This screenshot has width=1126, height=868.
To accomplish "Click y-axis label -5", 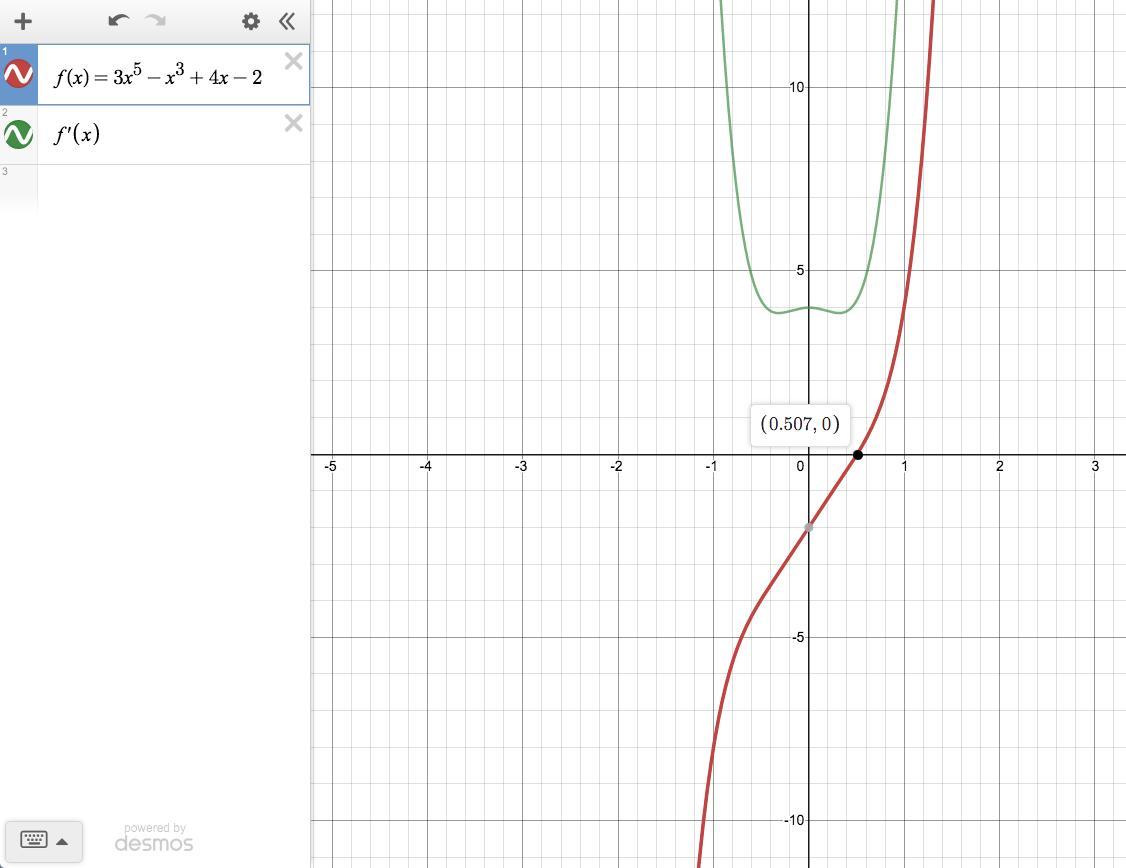I will click(x=798, y=638).
